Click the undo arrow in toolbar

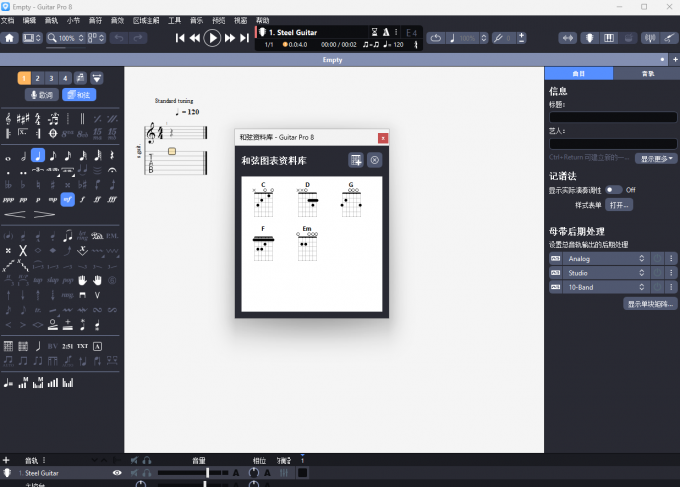click(119, 38)
